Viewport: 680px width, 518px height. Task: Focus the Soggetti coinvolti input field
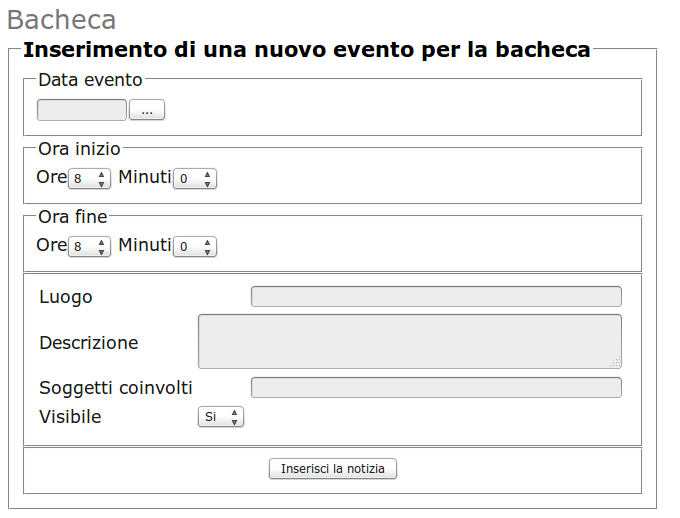pyautogui.click(x=436, y=387)
